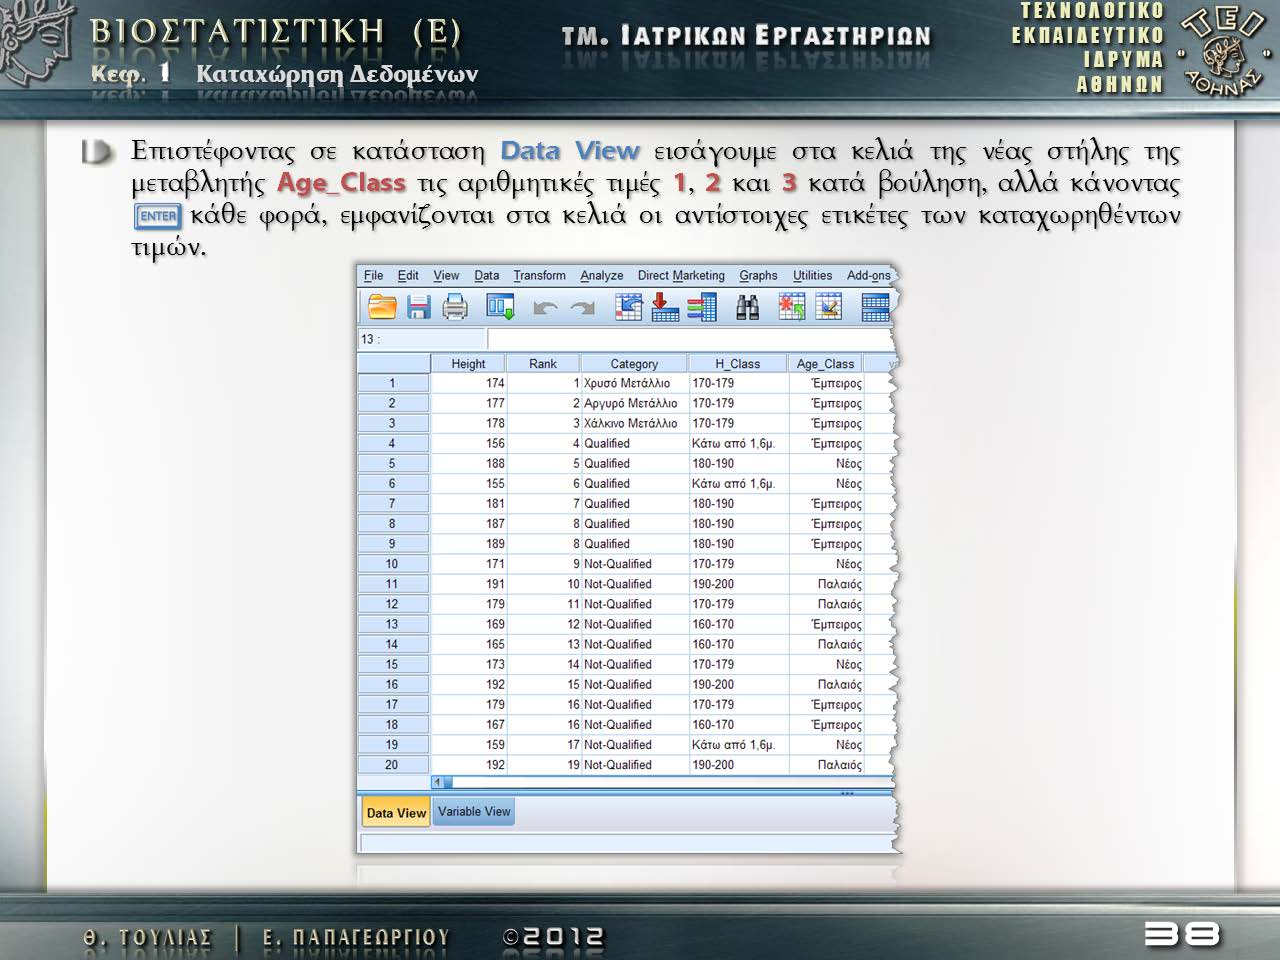Save the data file with floppy icon
Viewport: 1280px width, 960px height.
418,307
